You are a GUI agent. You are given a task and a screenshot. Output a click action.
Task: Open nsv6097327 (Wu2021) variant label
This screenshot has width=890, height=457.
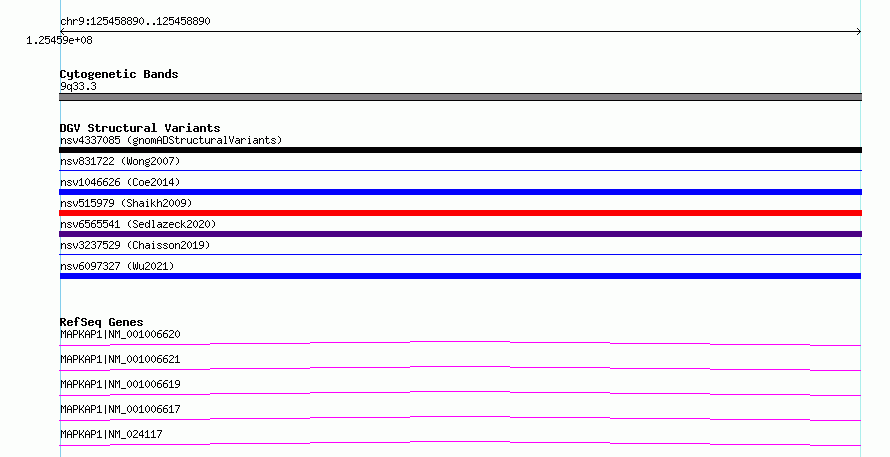coord(117,266)
